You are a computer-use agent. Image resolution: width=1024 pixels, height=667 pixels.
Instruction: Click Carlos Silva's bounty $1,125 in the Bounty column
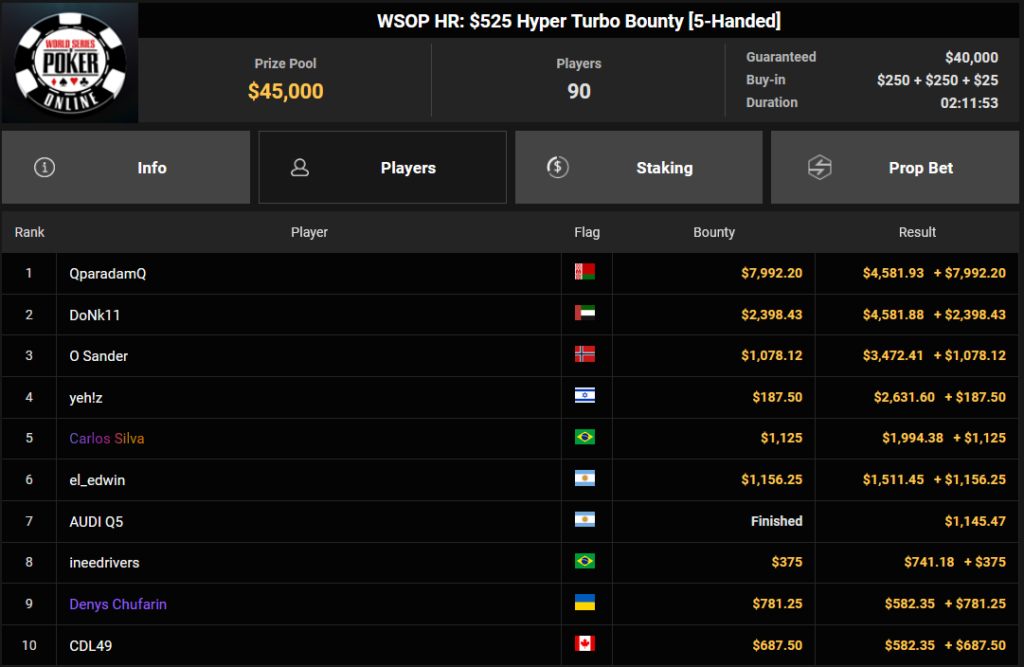(782, 438)
